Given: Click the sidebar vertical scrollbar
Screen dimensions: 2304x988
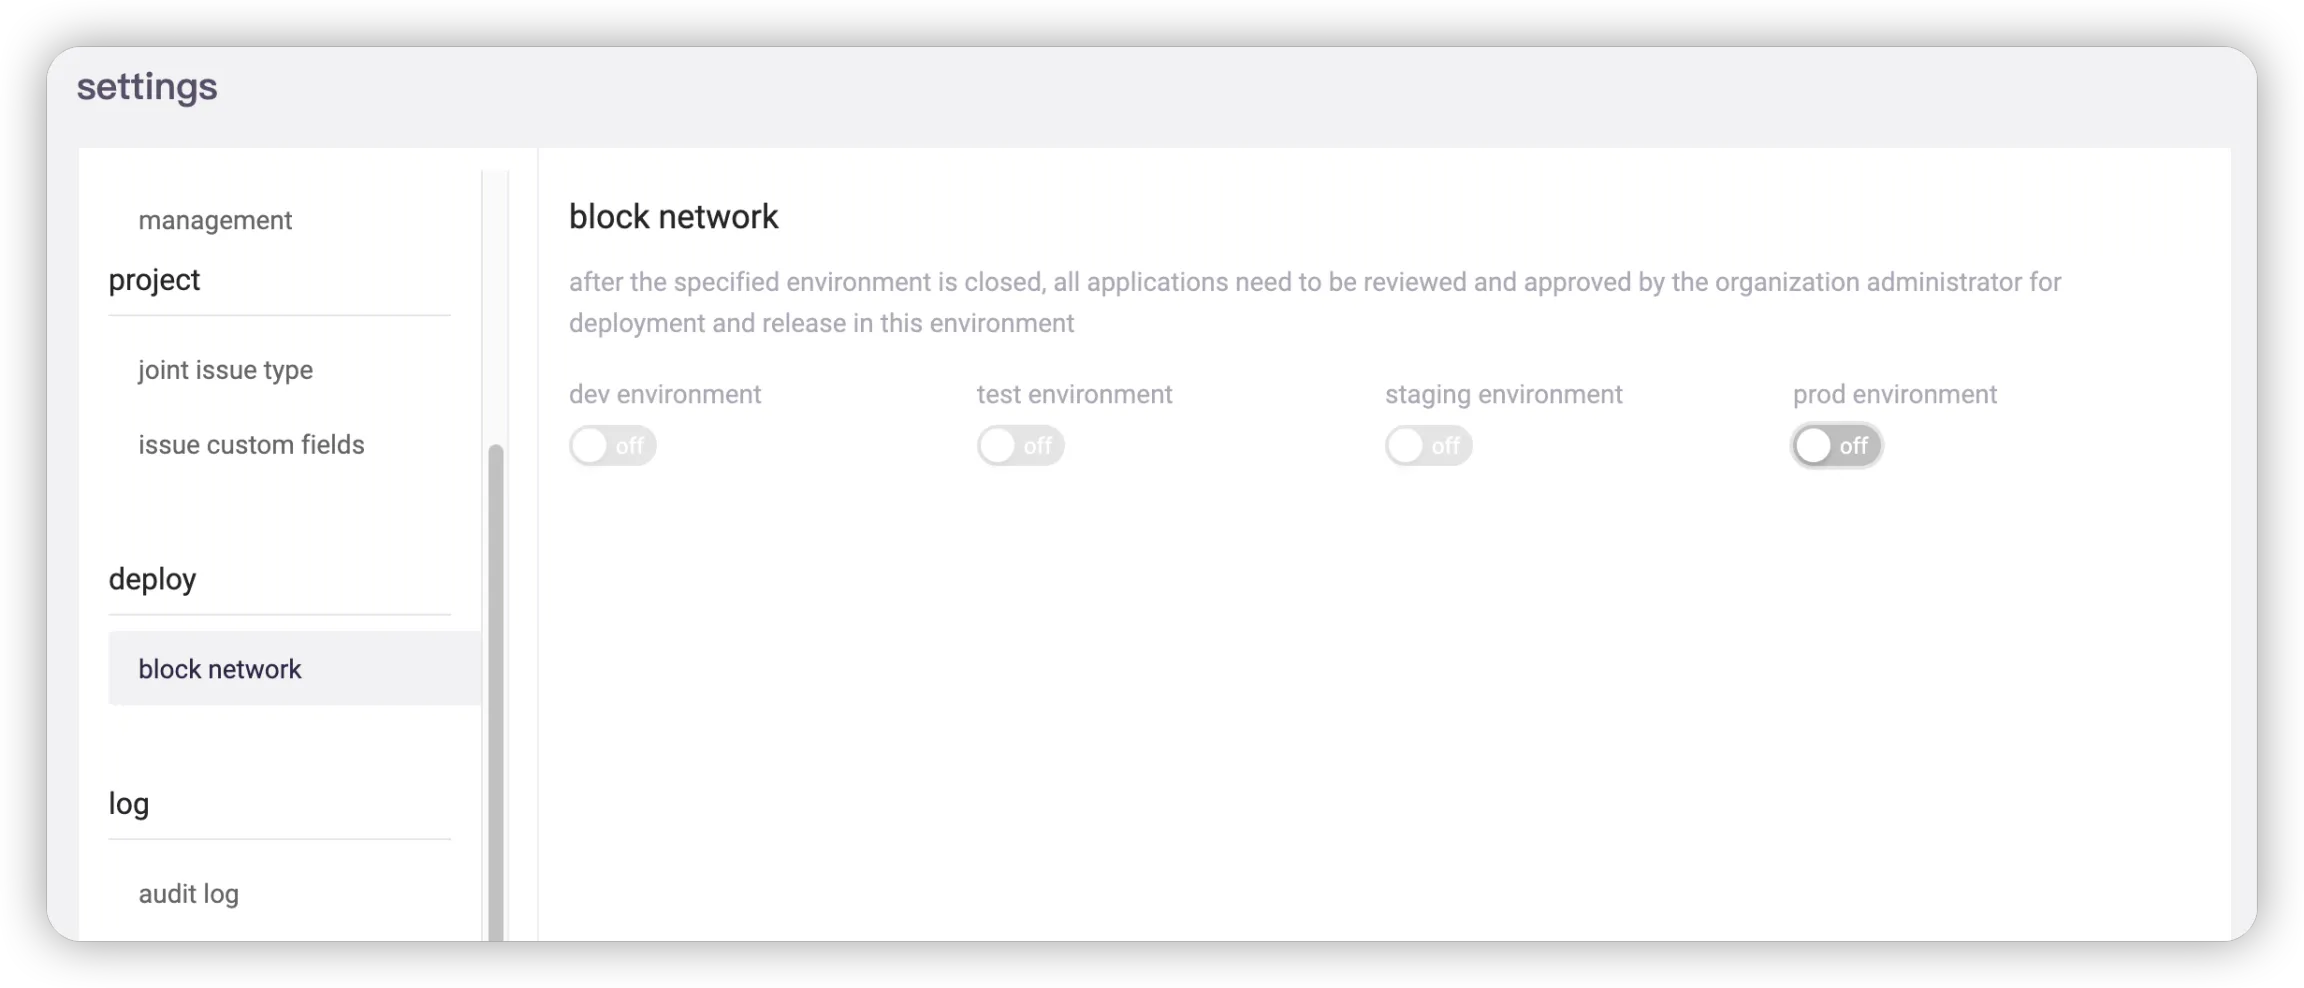Looking at the screenshot, I should (x=495, y=690).
